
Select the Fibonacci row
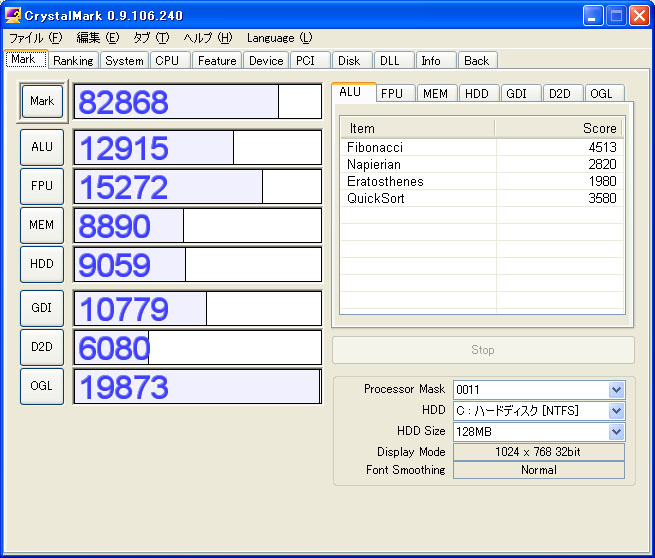(x=482, y=147)
